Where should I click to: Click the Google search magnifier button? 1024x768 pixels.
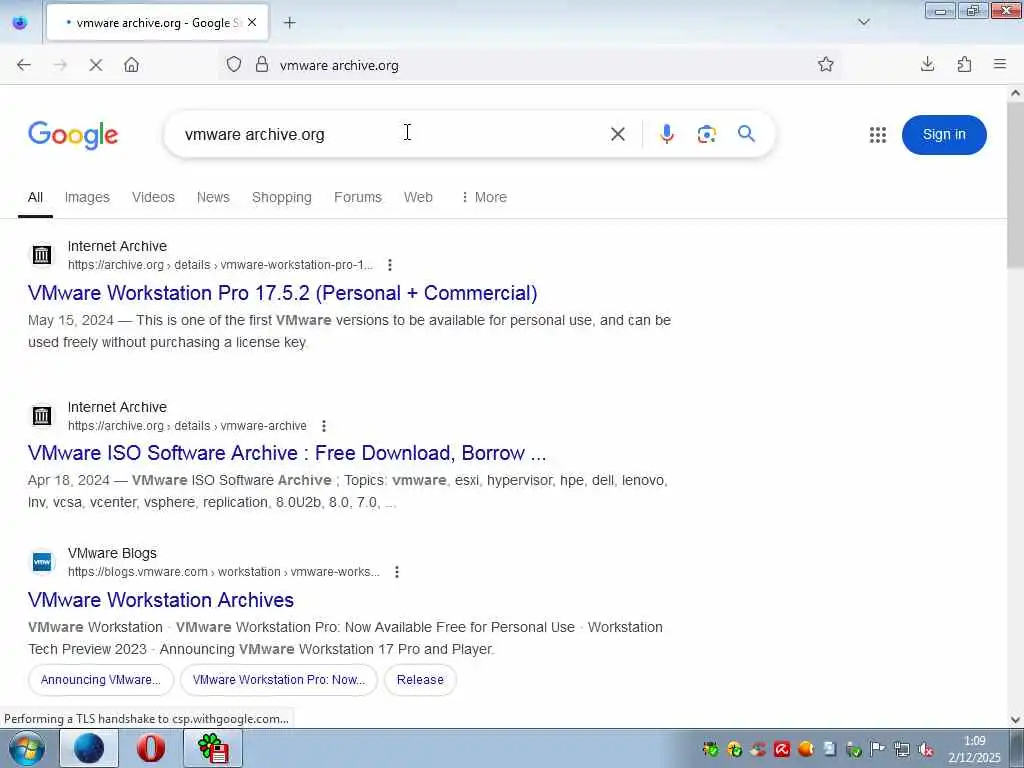pyautogui.click(x=746, y=134)
